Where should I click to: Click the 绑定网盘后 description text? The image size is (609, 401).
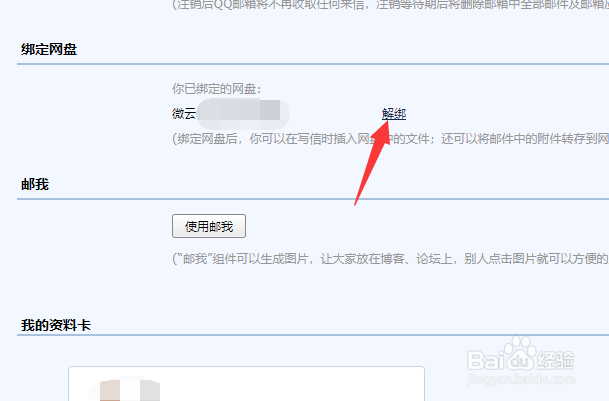point(390,139)
